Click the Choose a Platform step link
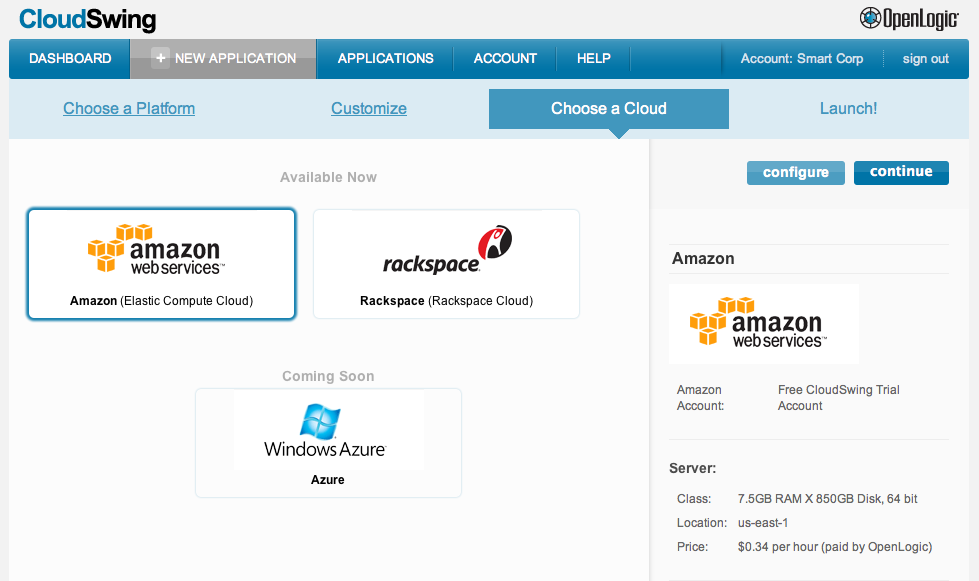 [129, 109]
